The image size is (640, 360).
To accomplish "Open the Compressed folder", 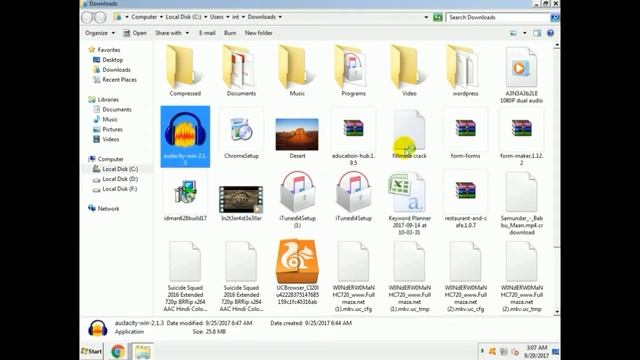I will [x=185, y=71].
